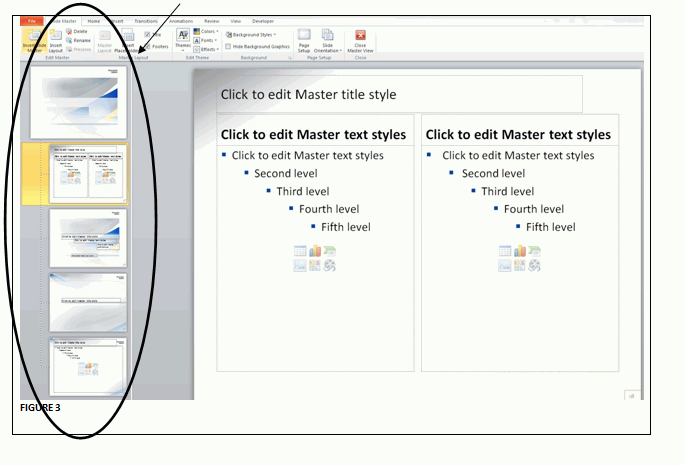Select the title and content layout thumbnail
This screenshot has width=685, height=465.
[88, 366]
